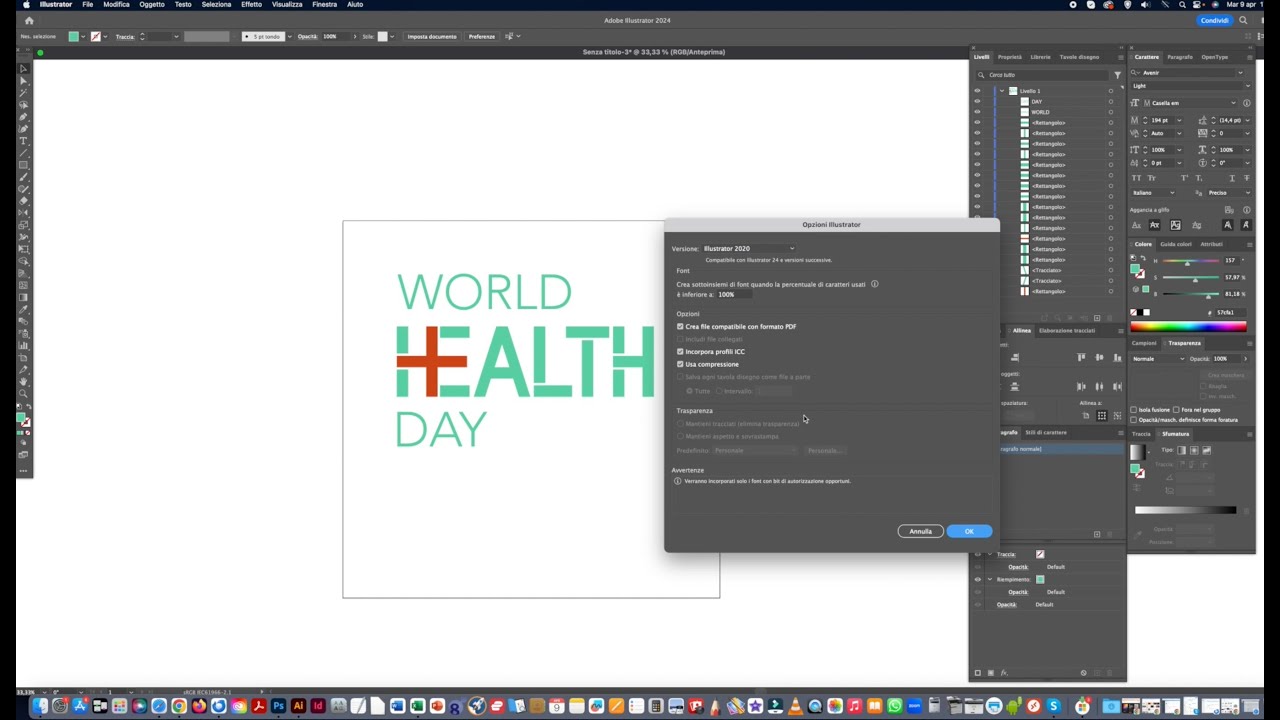Click the Preferenze button
The width and height of the screenshot is (1280, 720).
click(482, 36)
